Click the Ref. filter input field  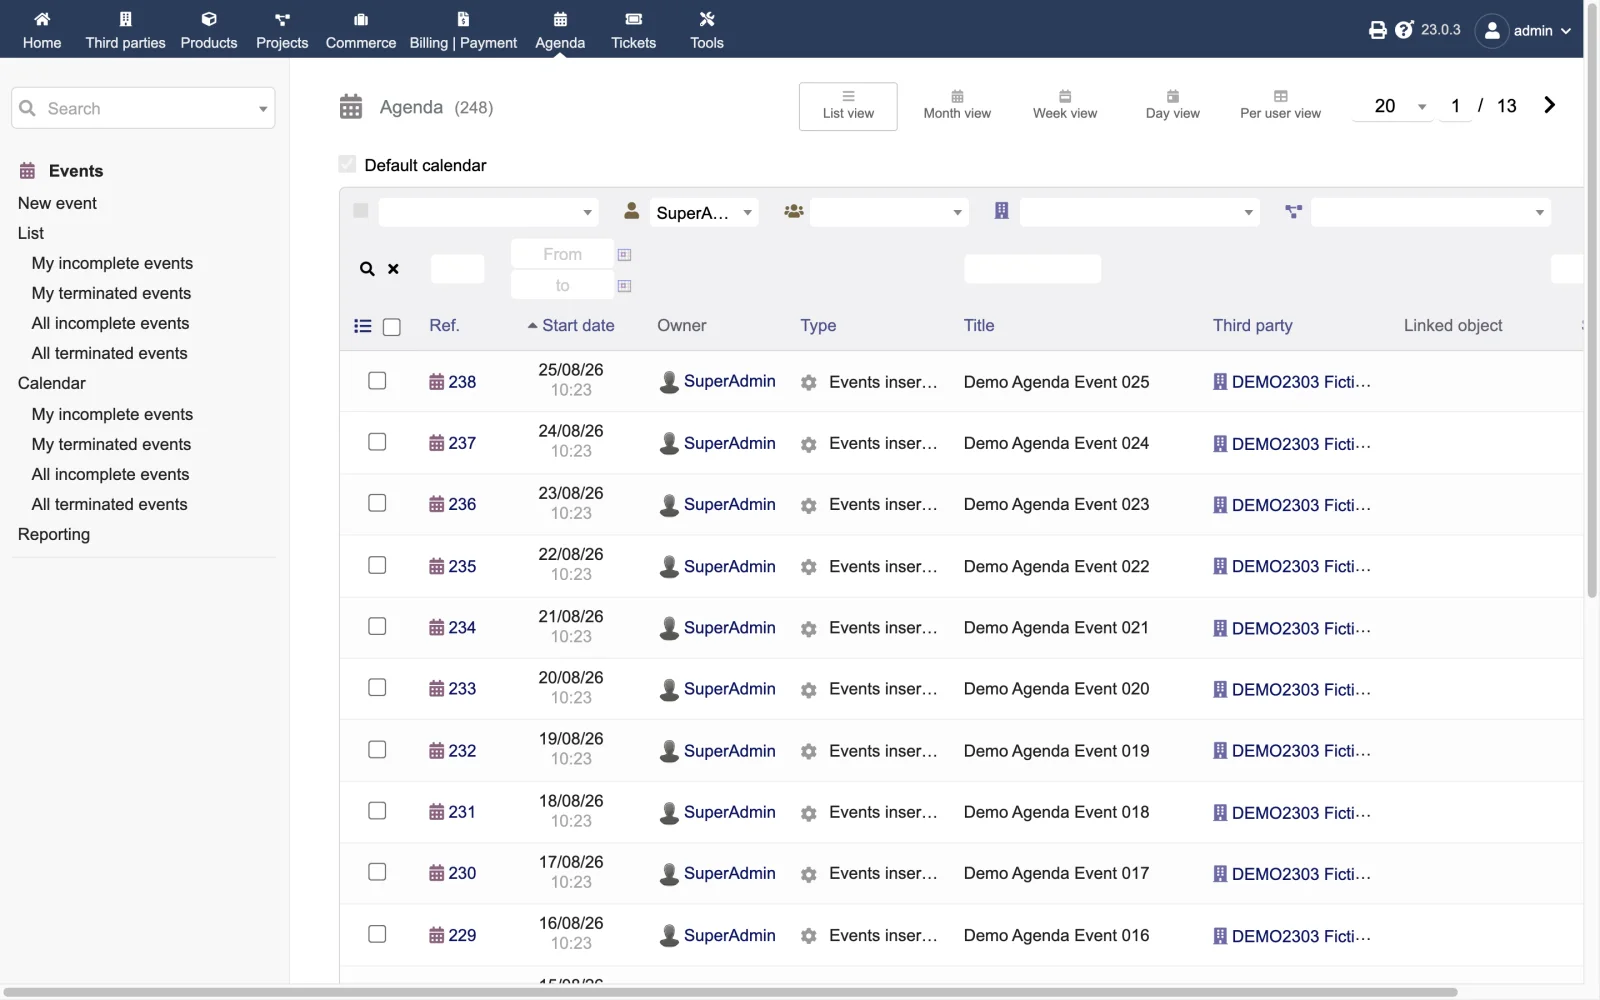[457, 269]
